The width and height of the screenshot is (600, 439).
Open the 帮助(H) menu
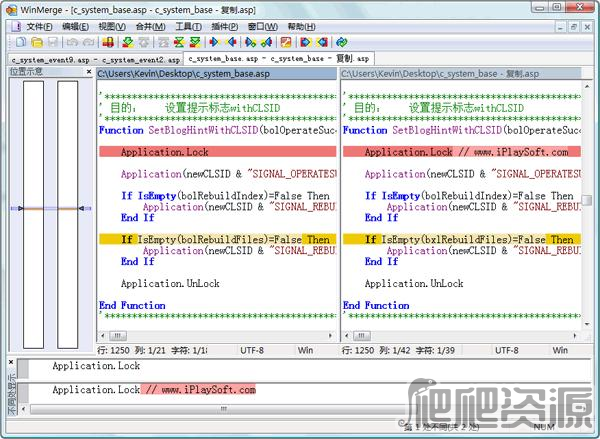tap(302, 26)
